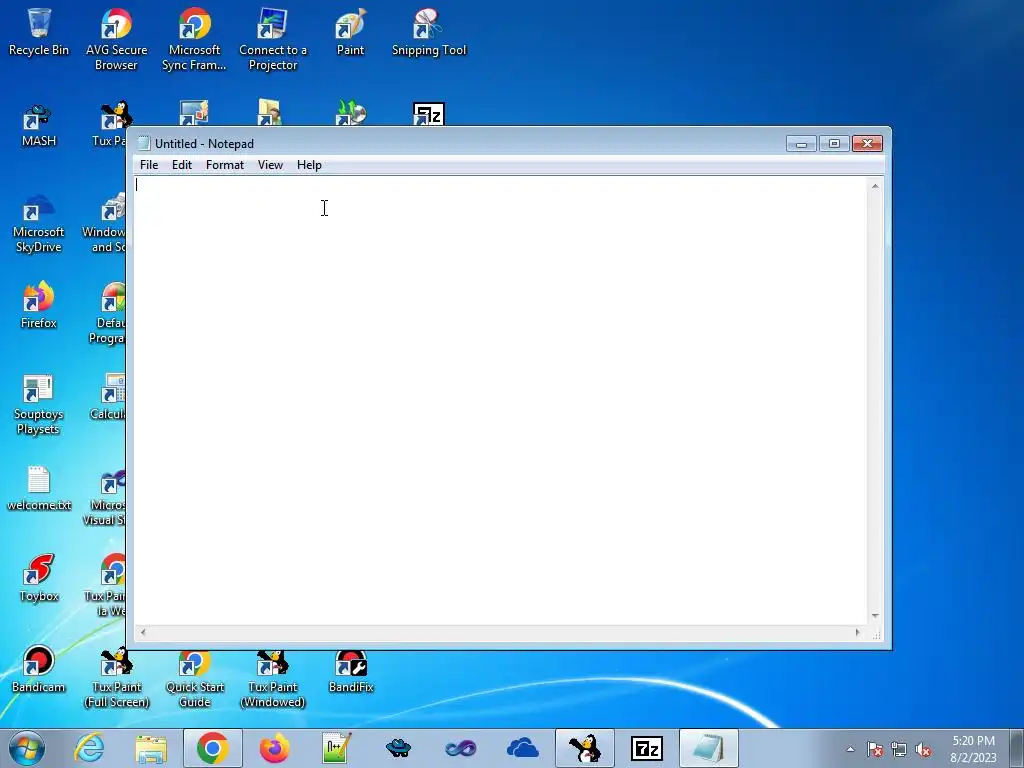The width and height of the screenshot is (1024, 768).
Task: Open Firefox from the taskbar
Action: click(274, 748)
